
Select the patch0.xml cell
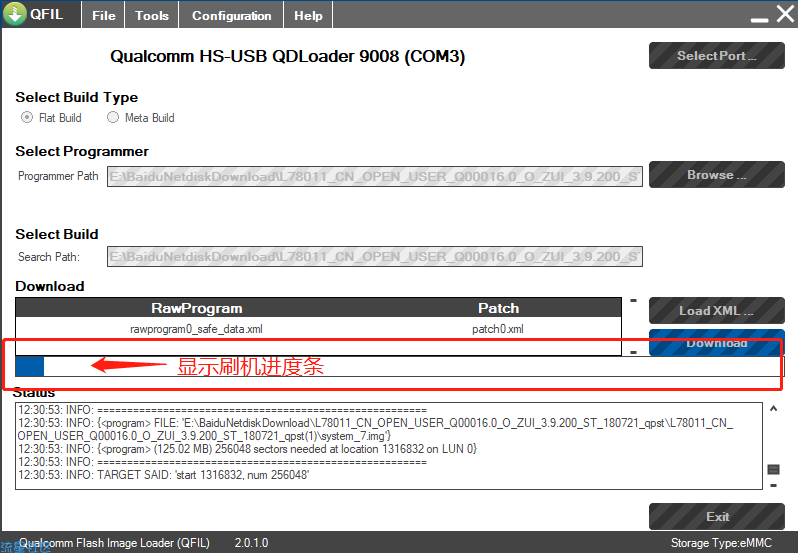498,329
